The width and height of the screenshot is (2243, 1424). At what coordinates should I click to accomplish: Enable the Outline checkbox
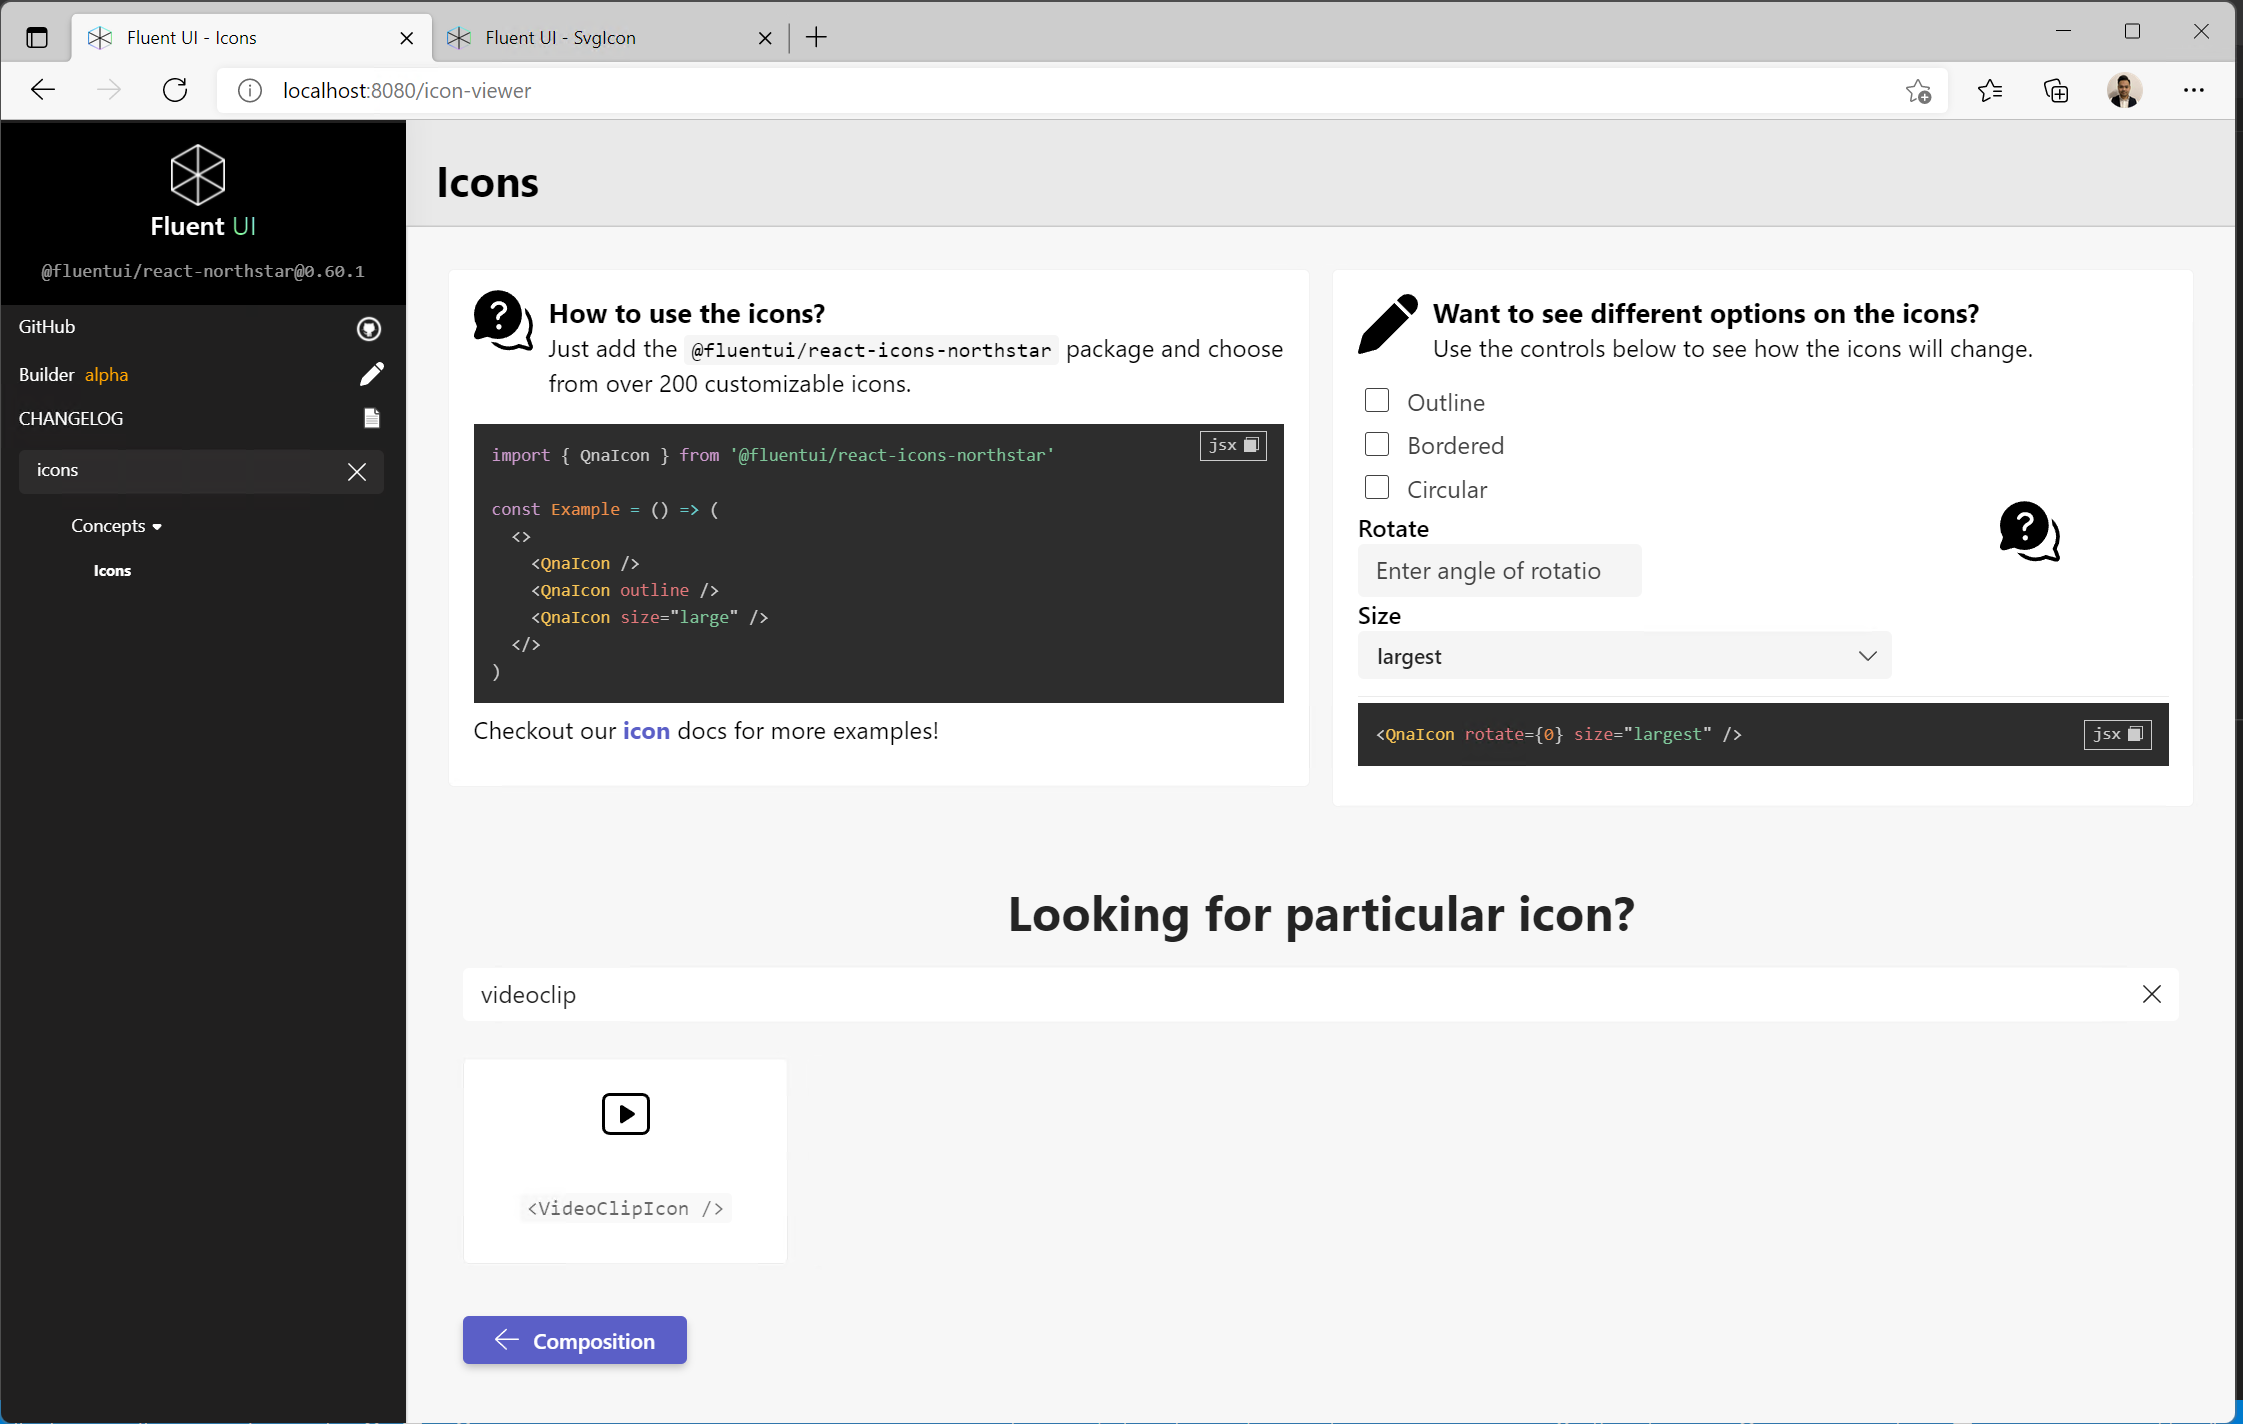(1377, 401)
